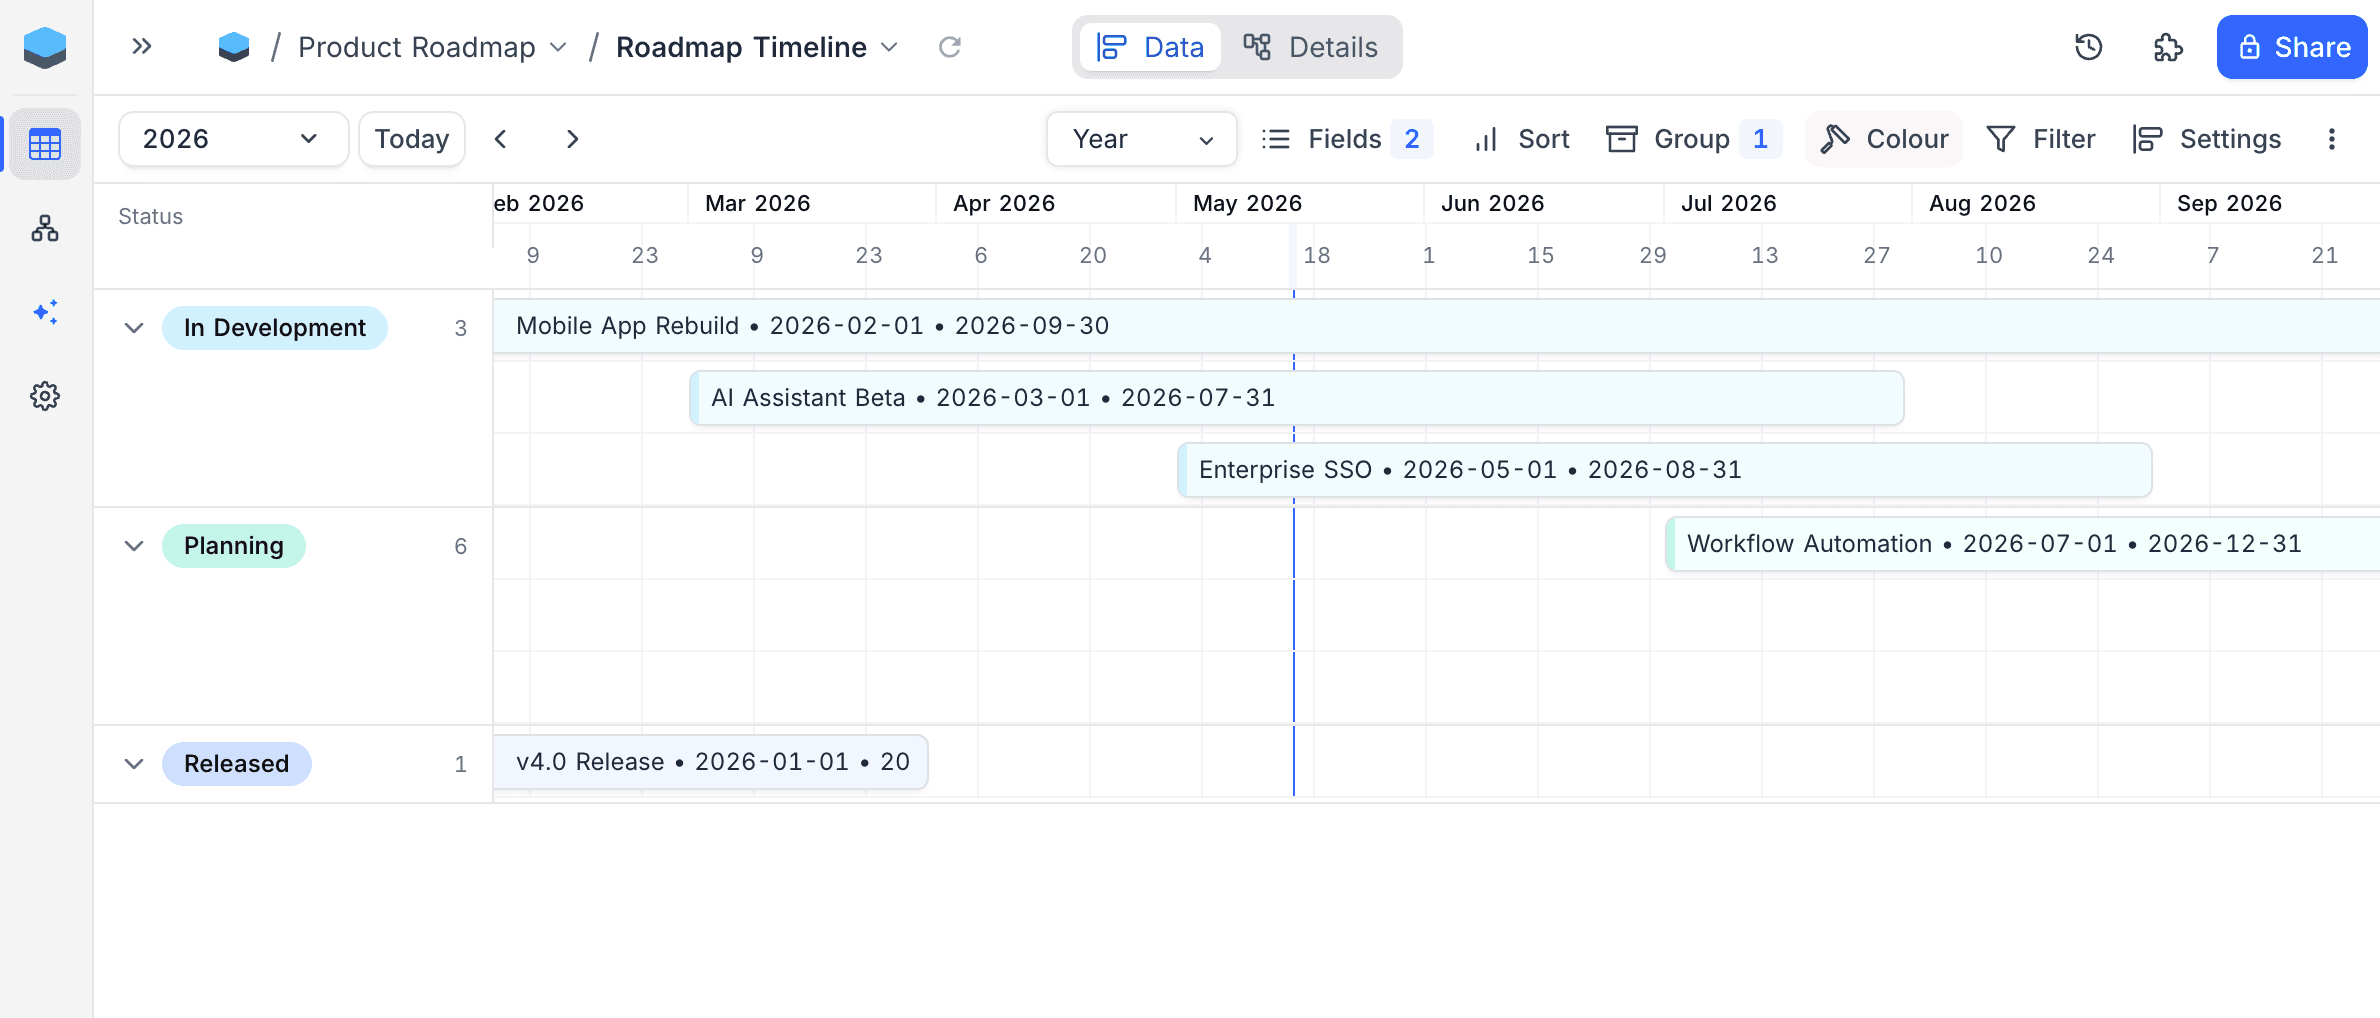Open the AI sparkles icon in sidebar
2380x1018 pixels.
coord(45,312)
